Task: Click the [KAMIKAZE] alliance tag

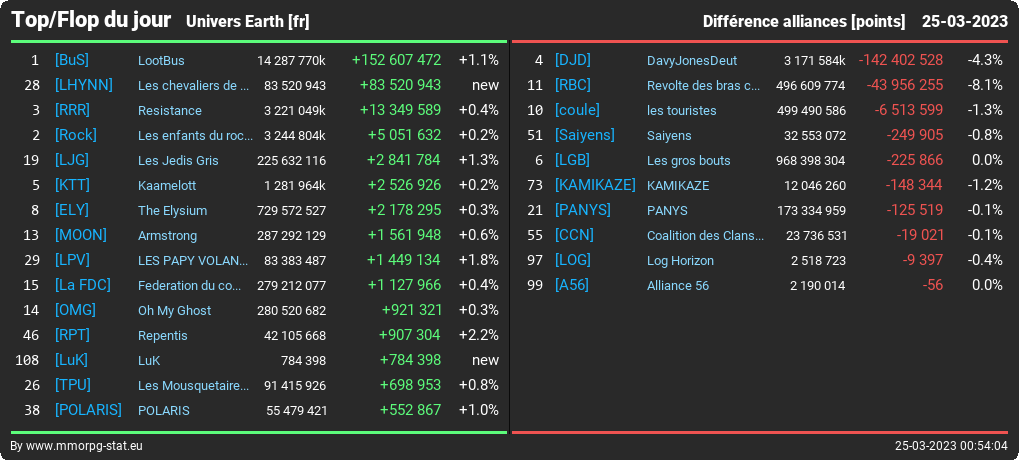Action: [595, 185]
